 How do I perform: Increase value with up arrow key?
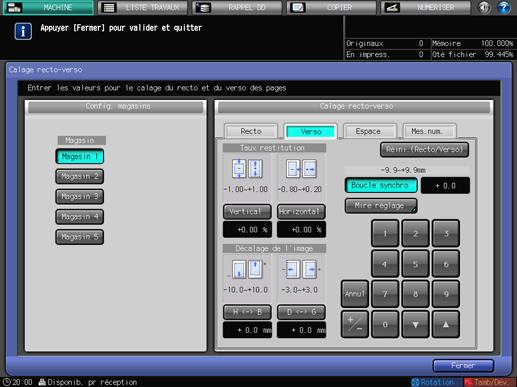pyautogui.click(x=446, y=324)
